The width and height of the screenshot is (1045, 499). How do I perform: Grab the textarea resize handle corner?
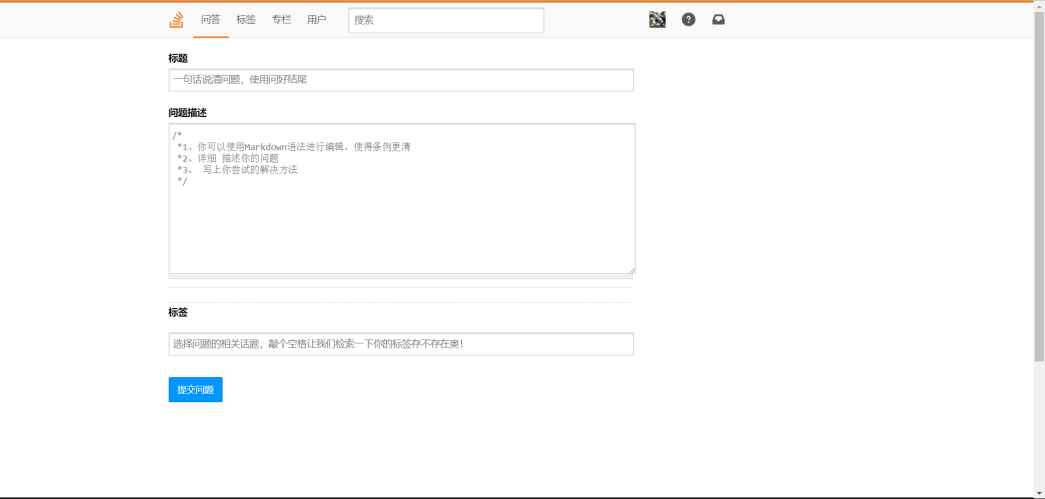632,270
